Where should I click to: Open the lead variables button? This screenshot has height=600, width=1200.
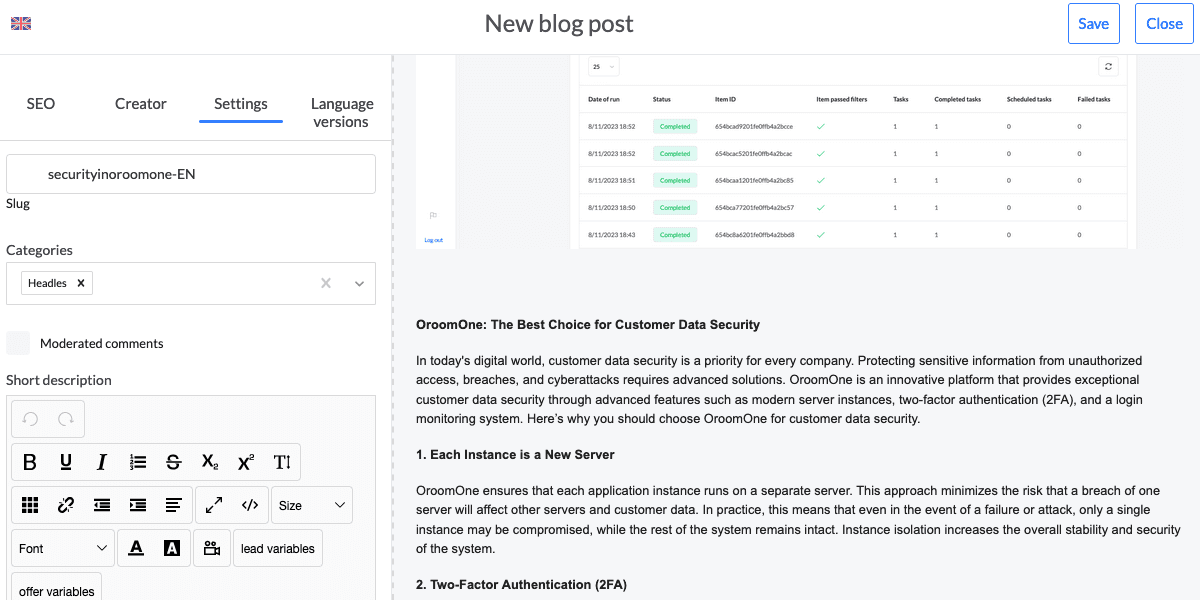click(x=278, y=548)
